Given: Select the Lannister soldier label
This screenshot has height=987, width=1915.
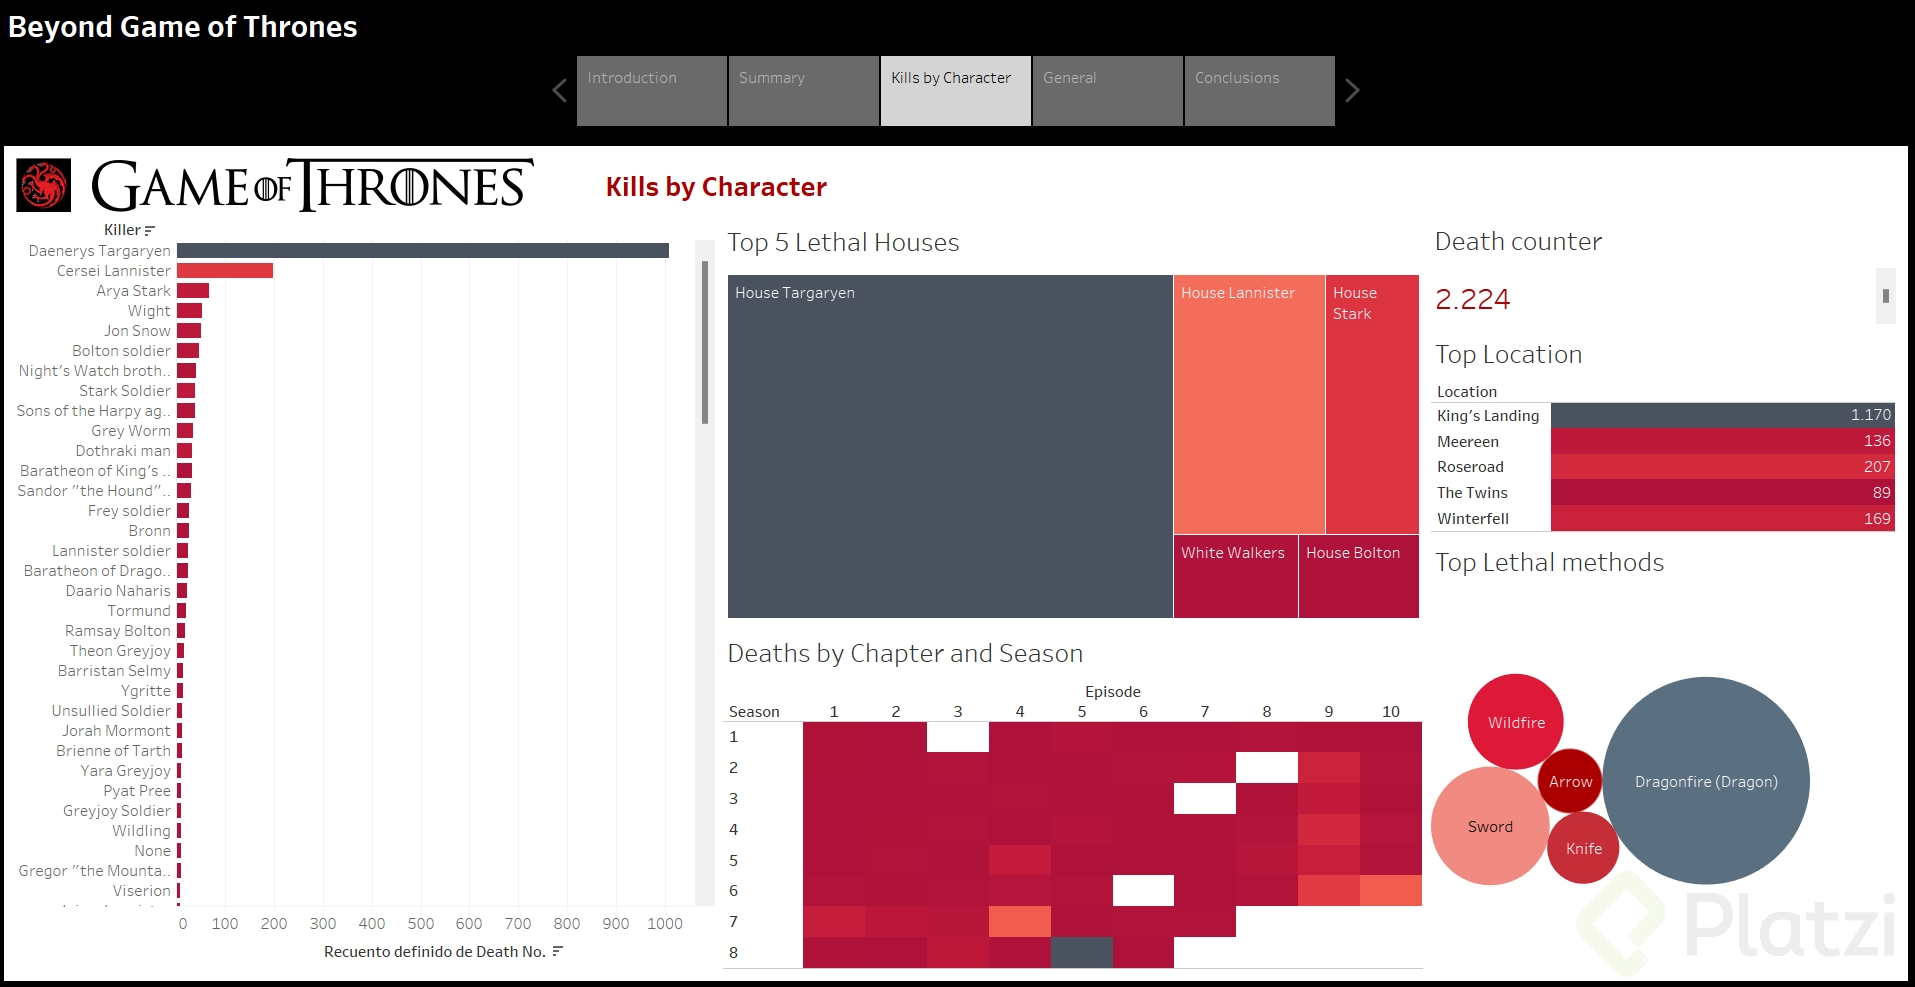Looking at the screenshot, I should click(x=111, y=551).
